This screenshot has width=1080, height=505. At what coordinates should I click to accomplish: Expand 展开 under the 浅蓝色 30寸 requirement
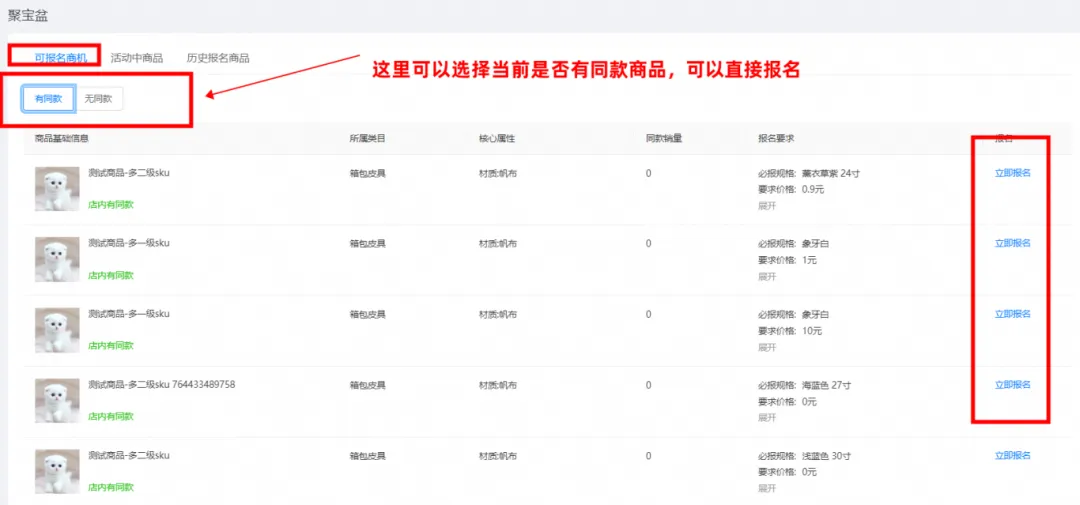(x=766, y=488)
